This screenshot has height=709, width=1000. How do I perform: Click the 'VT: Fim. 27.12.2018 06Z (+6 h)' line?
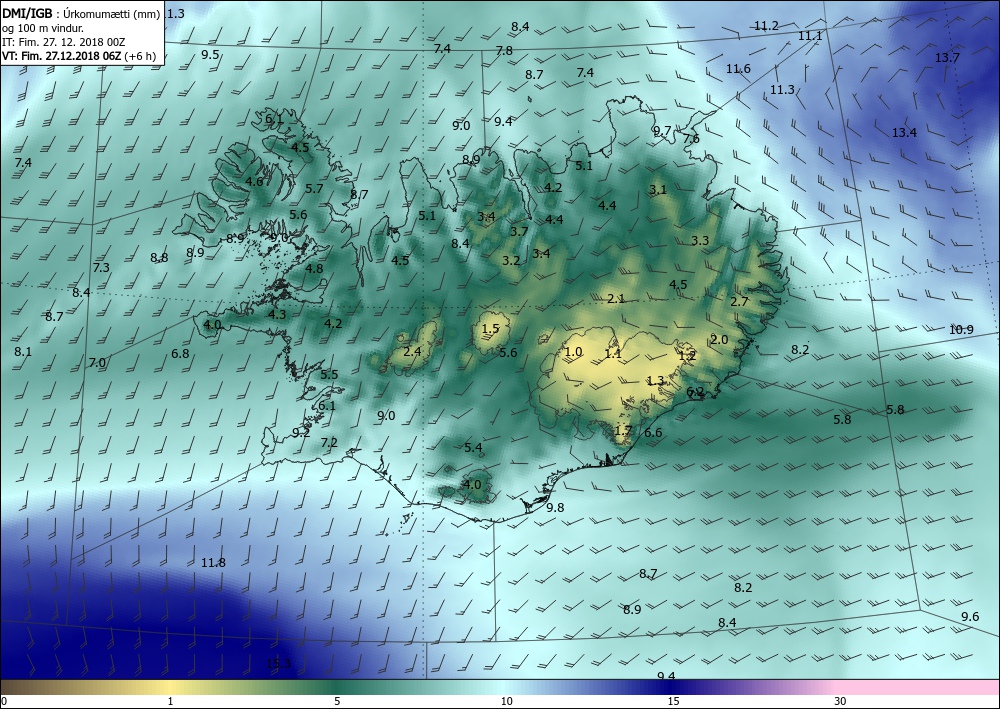[79, 56]
